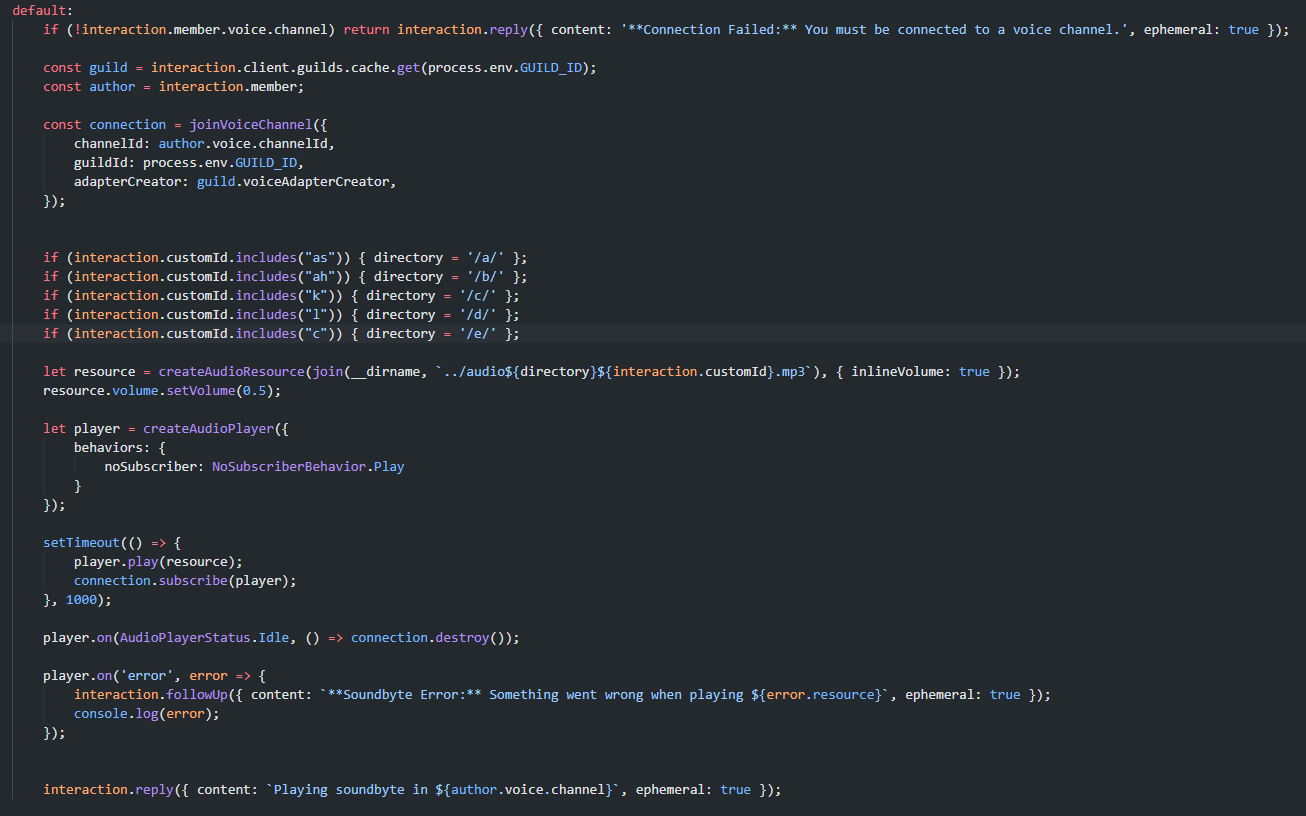
Task: Click the 'console.log(error);' line
Action: point(146,713)
